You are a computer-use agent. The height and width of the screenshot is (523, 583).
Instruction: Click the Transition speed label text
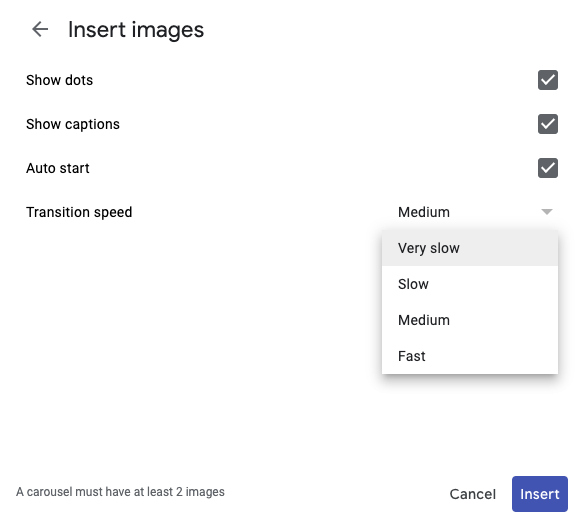point(79,212)
